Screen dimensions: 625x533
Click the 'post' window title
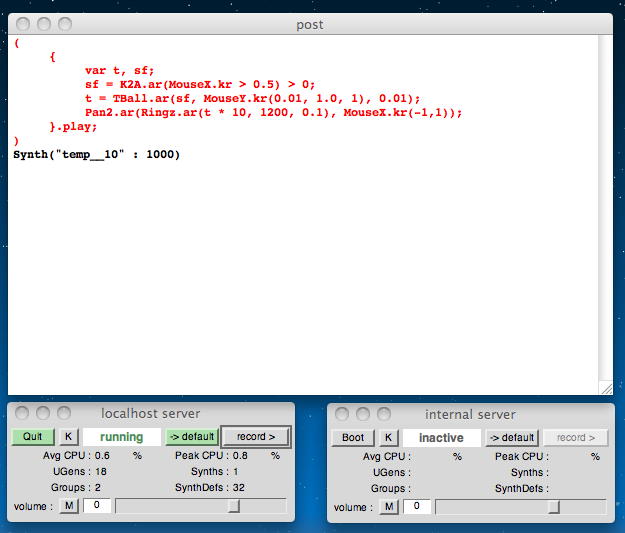coord(310,25)
